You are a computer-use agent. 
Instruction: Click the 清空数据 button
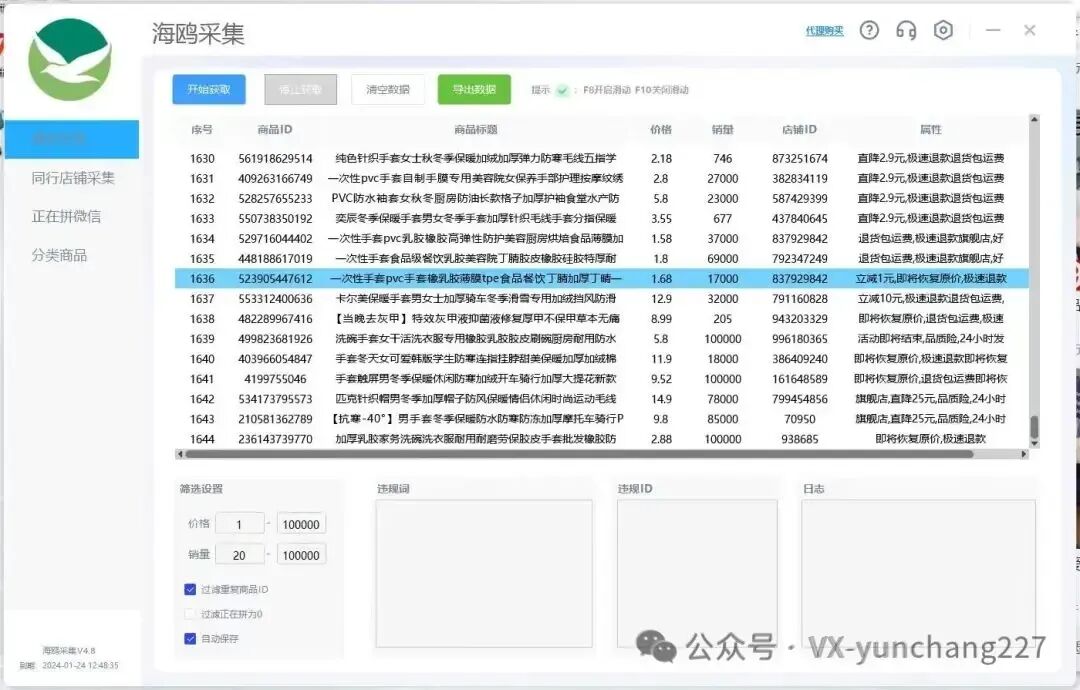[x=388, y=90]
